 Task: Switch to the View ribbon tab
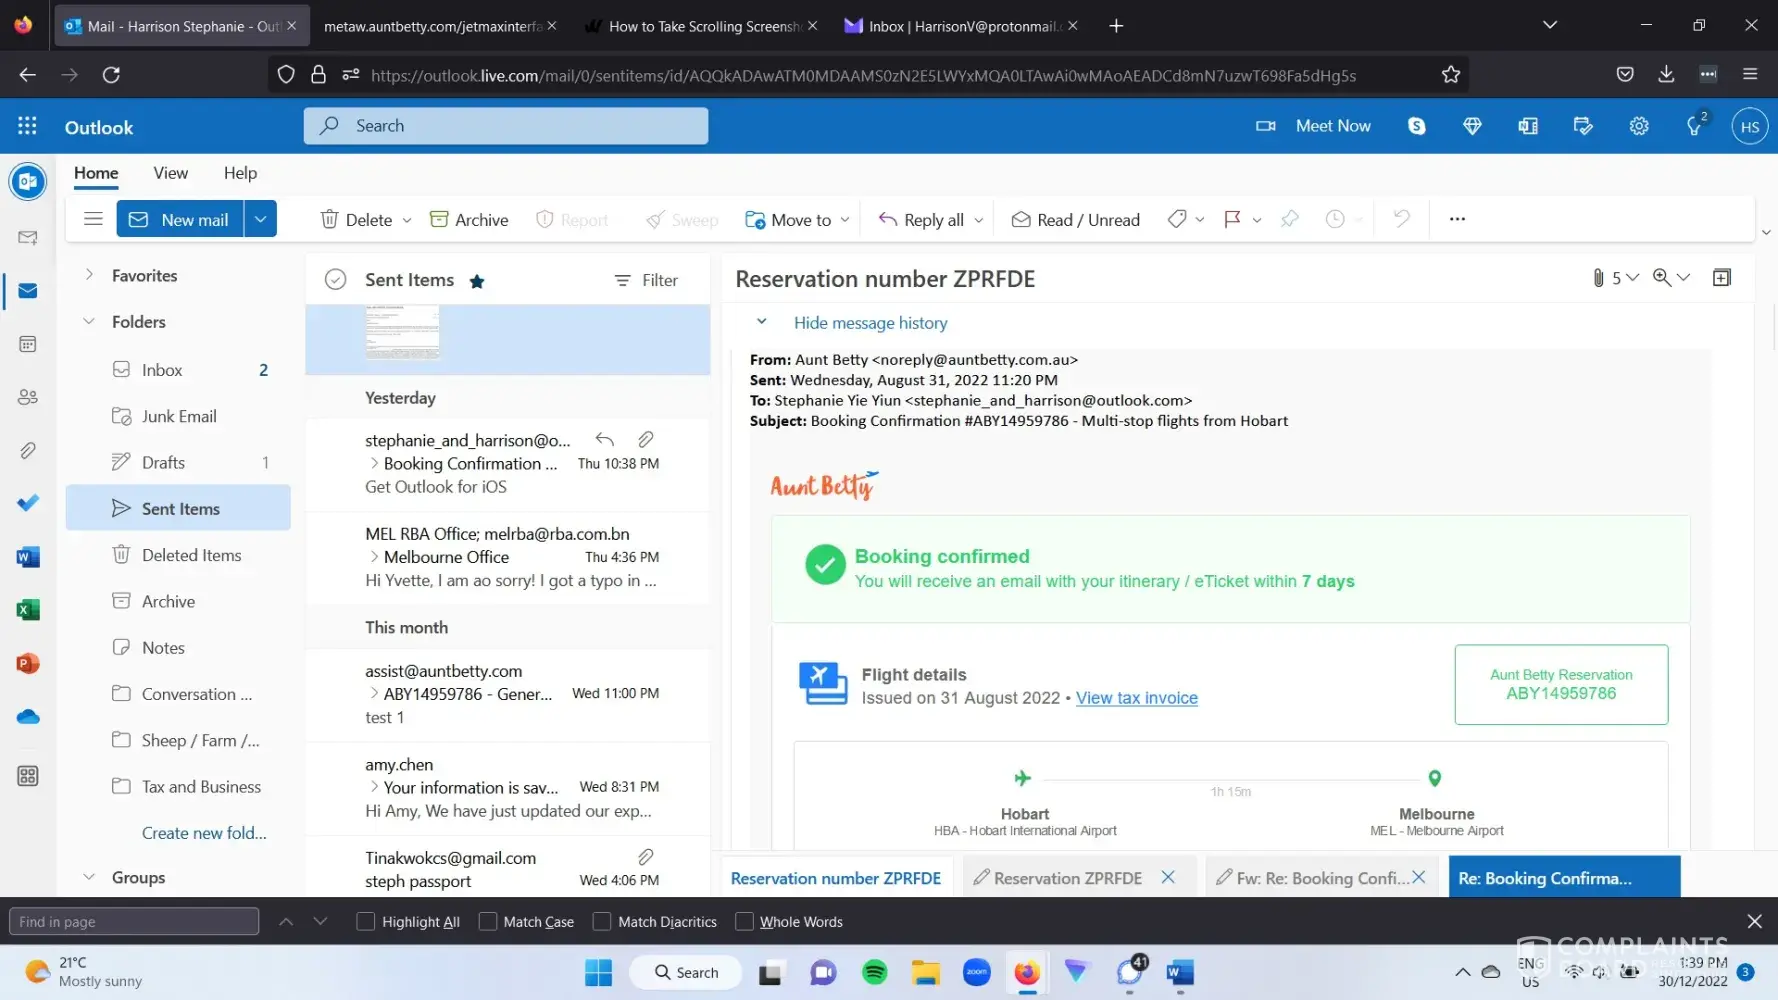pyautogui.click(x=170, y=173)
